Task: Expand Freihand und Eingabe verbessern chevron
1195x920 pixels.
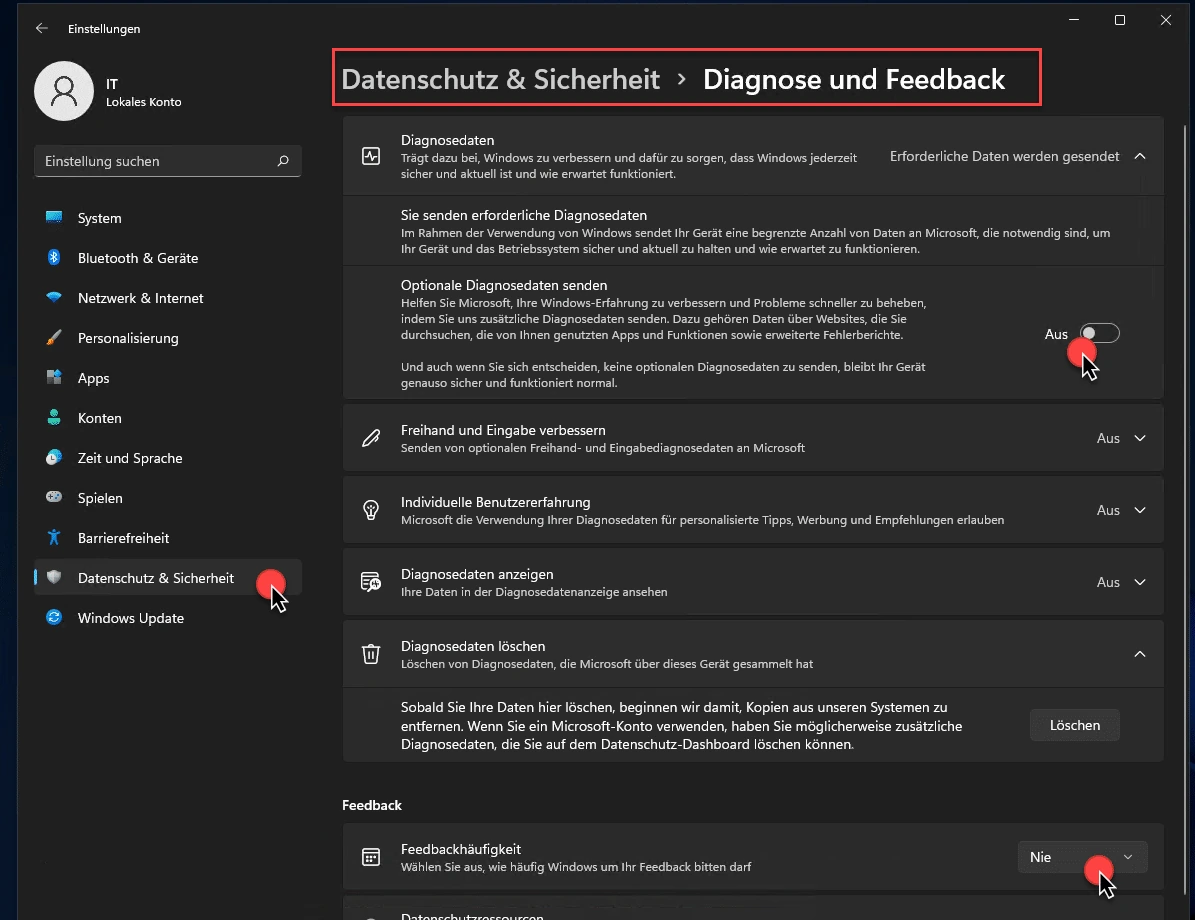Action: coord(1140,438)
